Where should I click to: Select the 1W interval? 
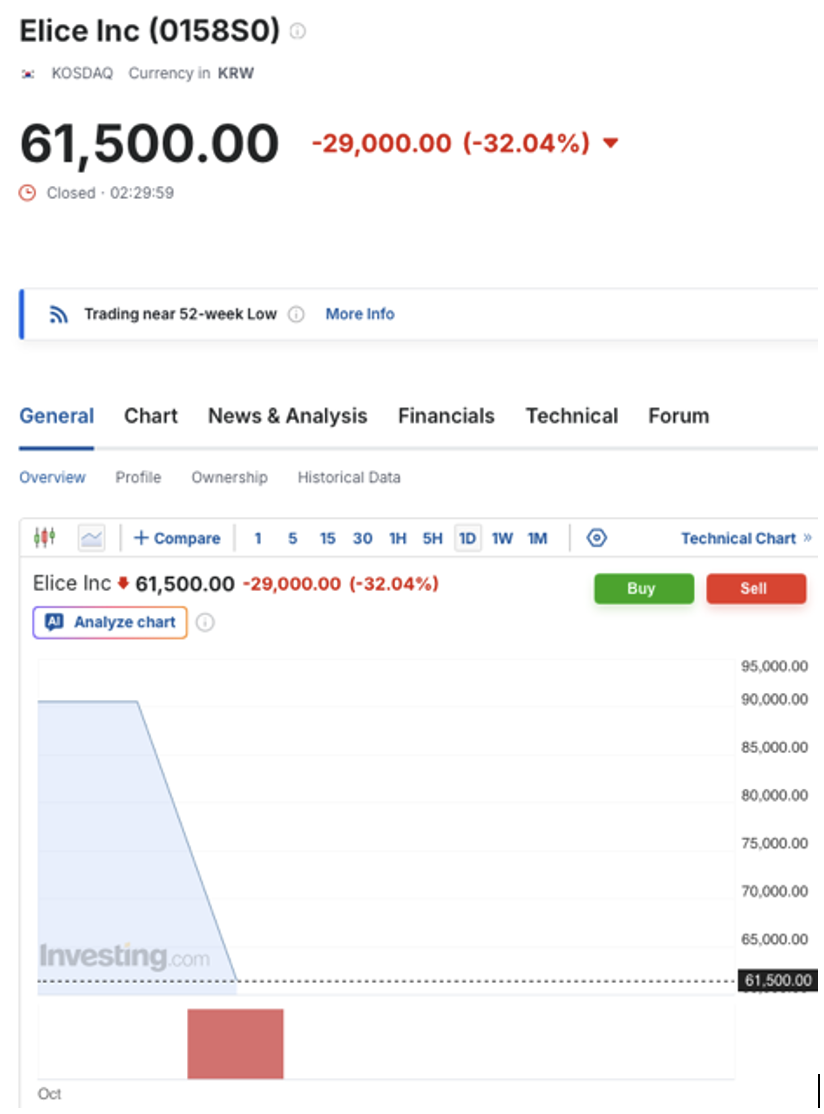(x=502, y=539)
